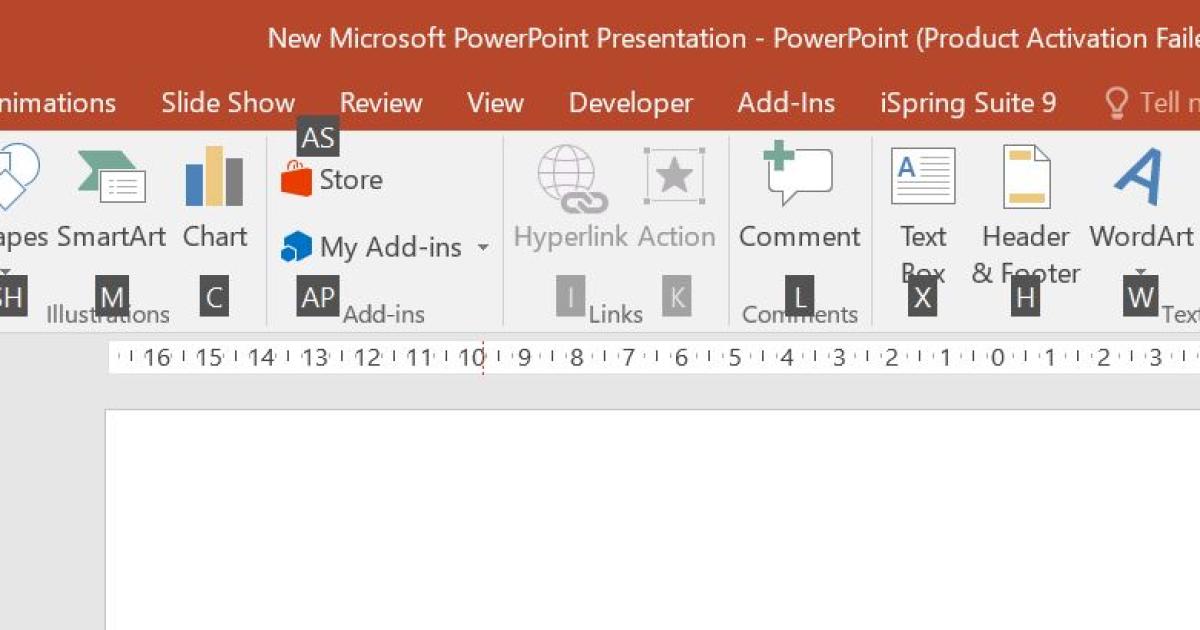The image size is (1200, 630).
Task: Click the blank slide canvas
Action: pyautogui.click(x=650, y=520)
